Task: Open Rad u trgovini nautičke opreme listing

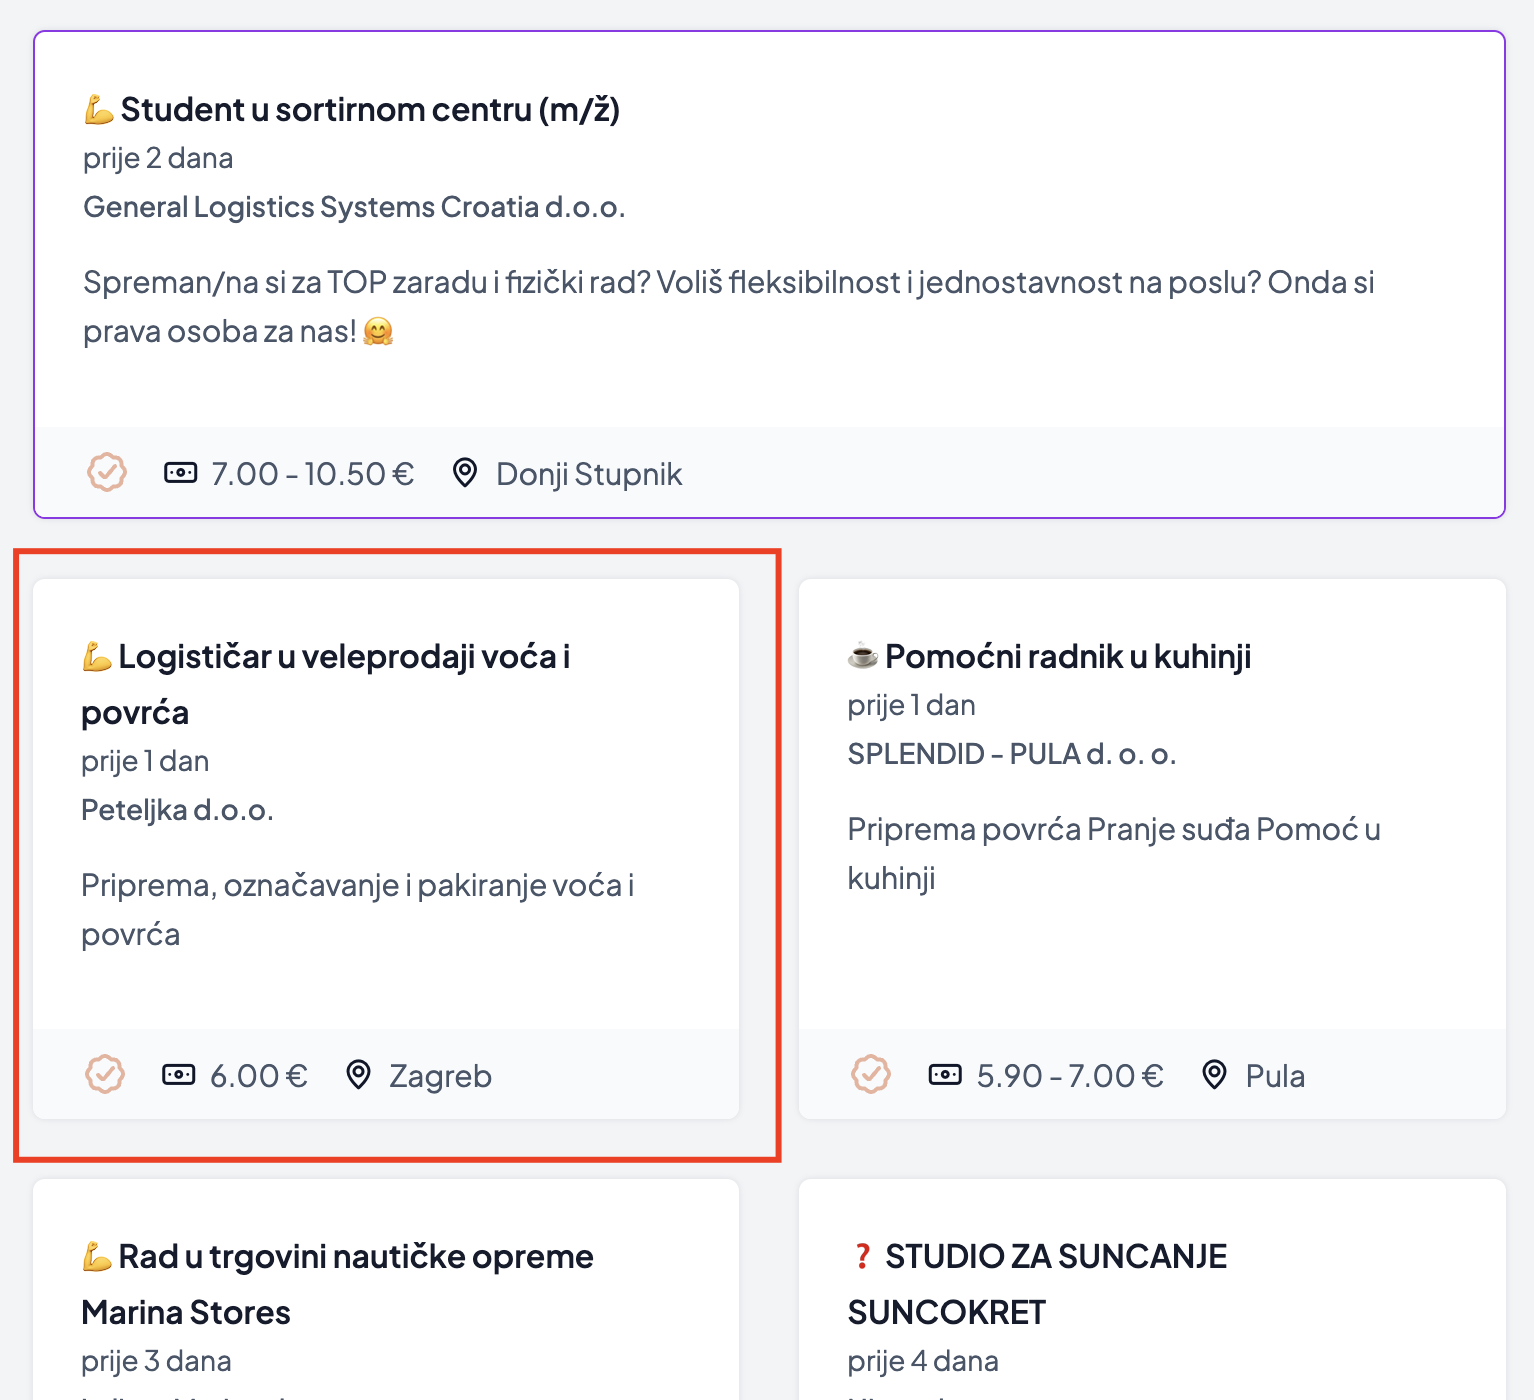Action: click(356, 1257)
